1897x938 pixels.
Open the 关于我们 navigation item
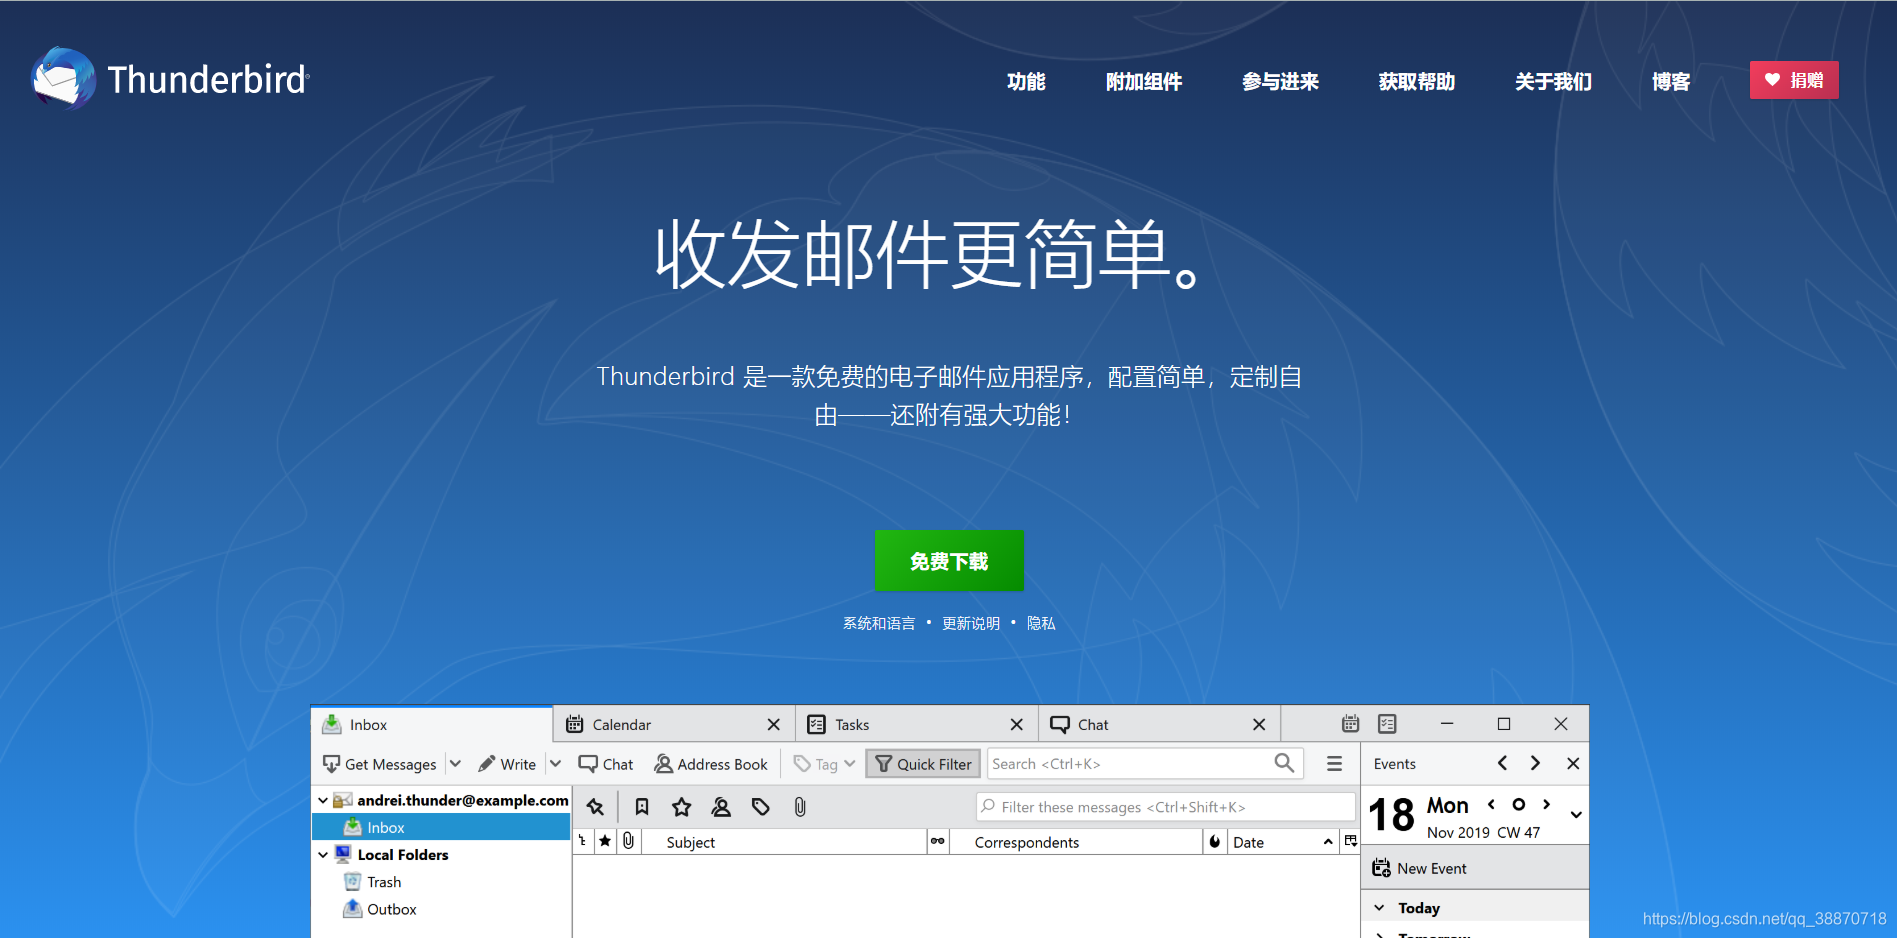click(x=1553, y=81)
